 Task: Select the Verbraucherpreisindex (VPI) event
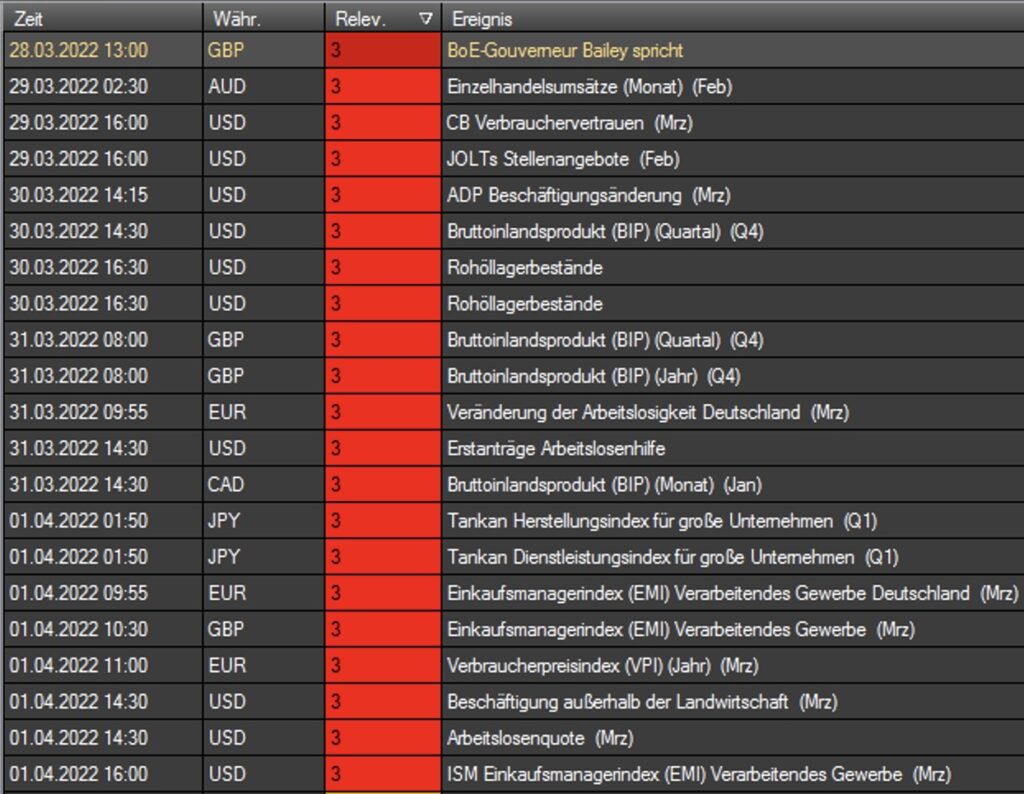[602, 665]
